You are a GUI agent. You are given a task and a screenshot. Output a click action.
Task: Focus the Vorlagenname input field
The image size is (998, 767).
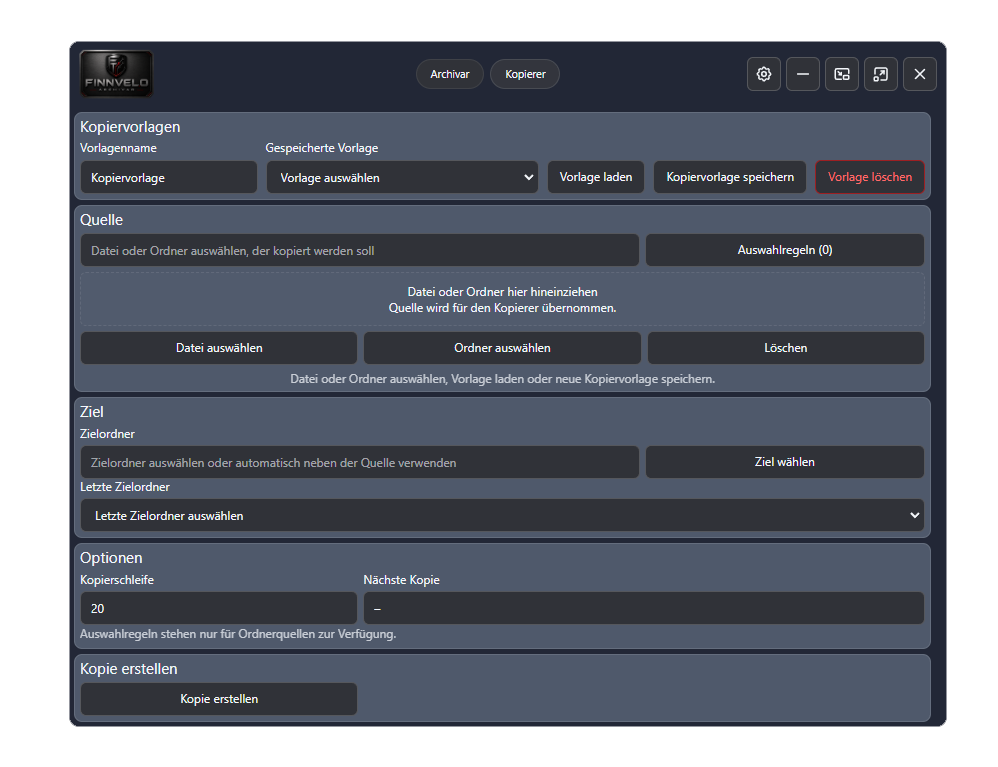coord(169,177)
